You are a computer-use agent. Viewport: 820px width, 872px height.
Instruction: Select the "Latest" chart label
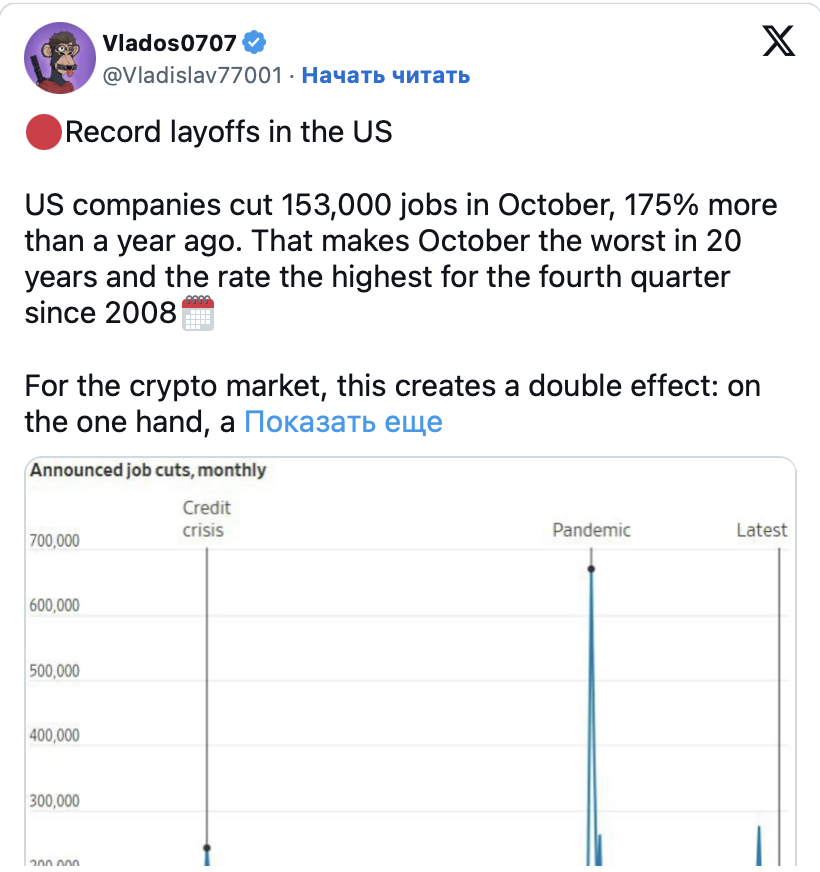(762, 530)
